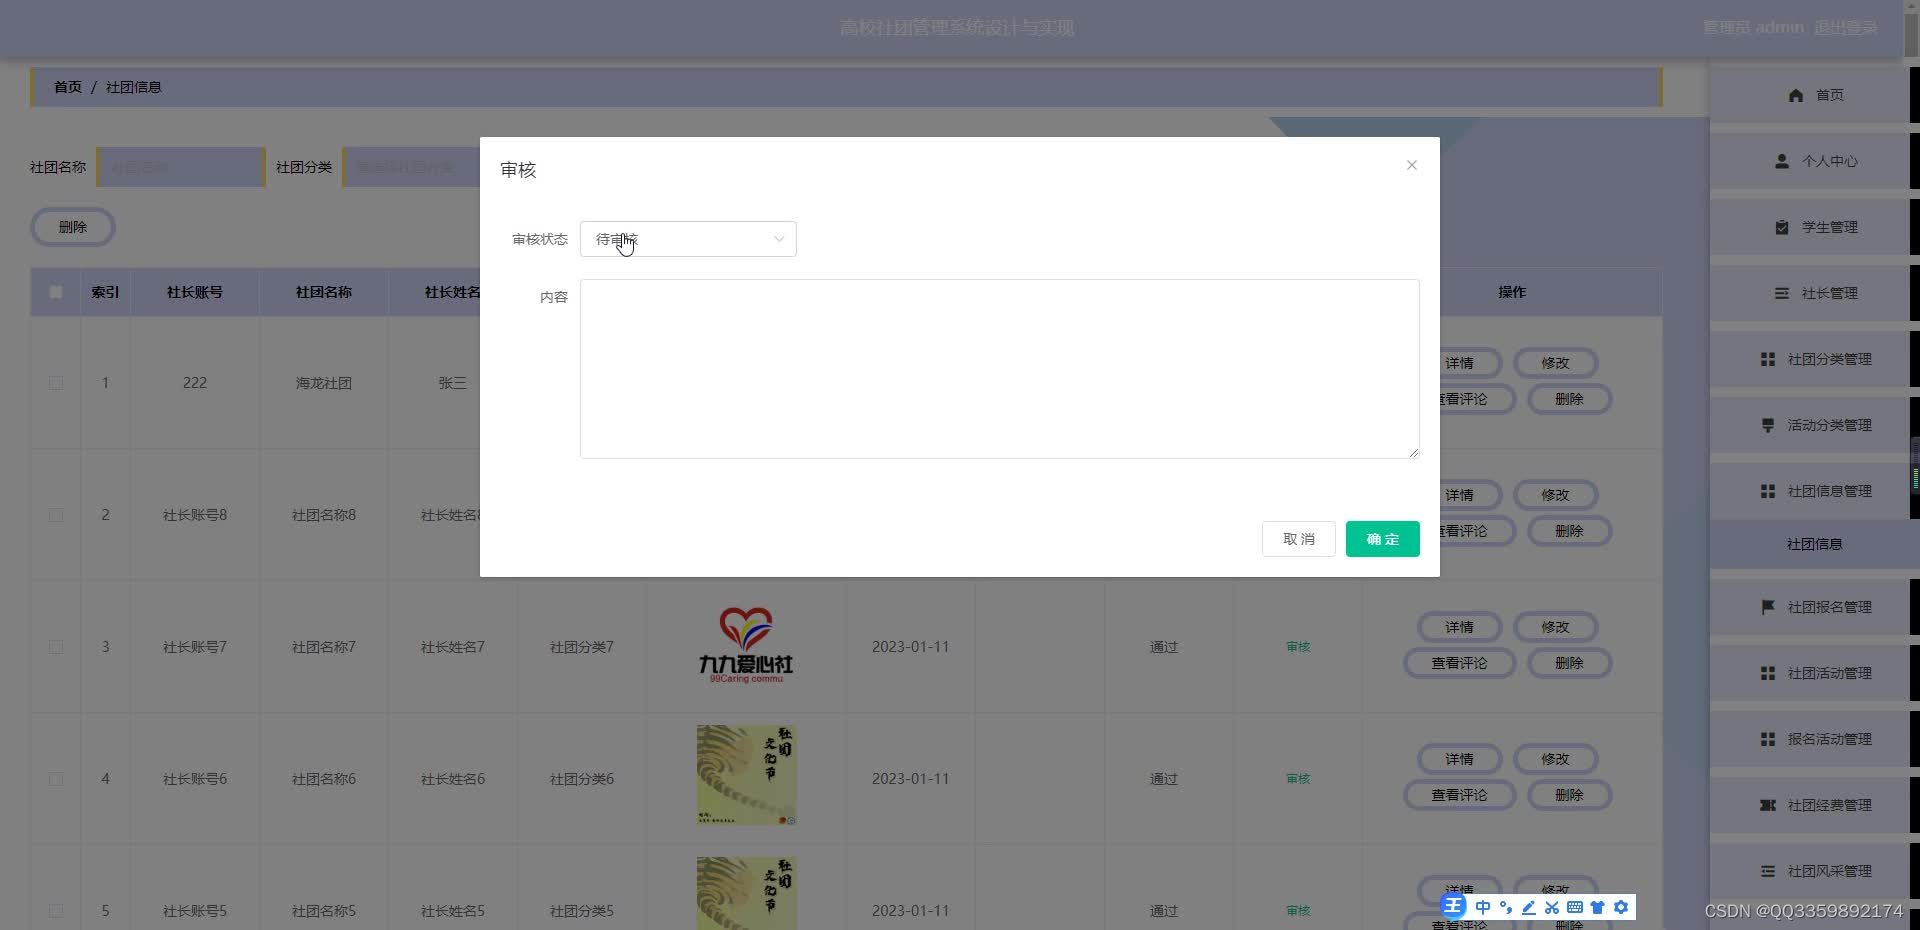The height and width of the screenshot is (930, 1920).
Task: Toggle the punctuation mode icon in the IME bar
Action: pyautogui.click(x=1506, y=907)
